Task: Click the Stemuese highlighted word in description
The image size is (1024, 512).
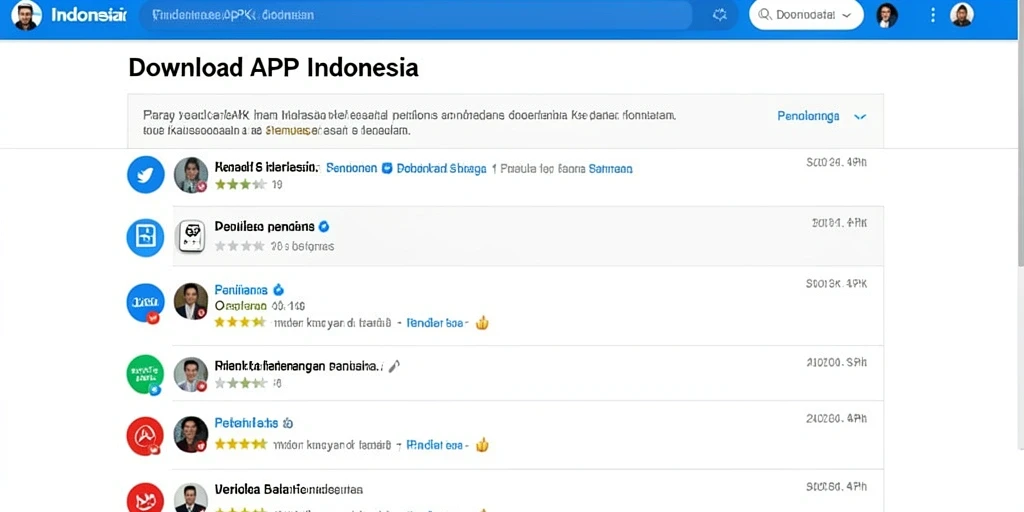Action: point(292,131)
